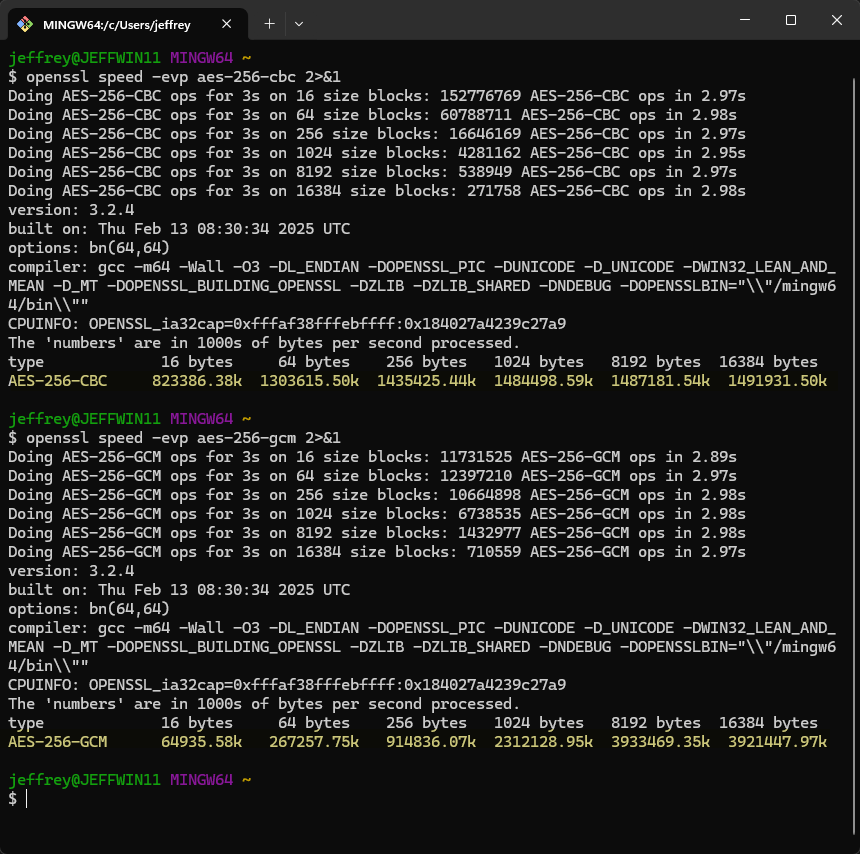This screenshot has width=860, height=854.
Task: Click the 1491931.50k value under 16384 bytes
Action: point(777,381)
